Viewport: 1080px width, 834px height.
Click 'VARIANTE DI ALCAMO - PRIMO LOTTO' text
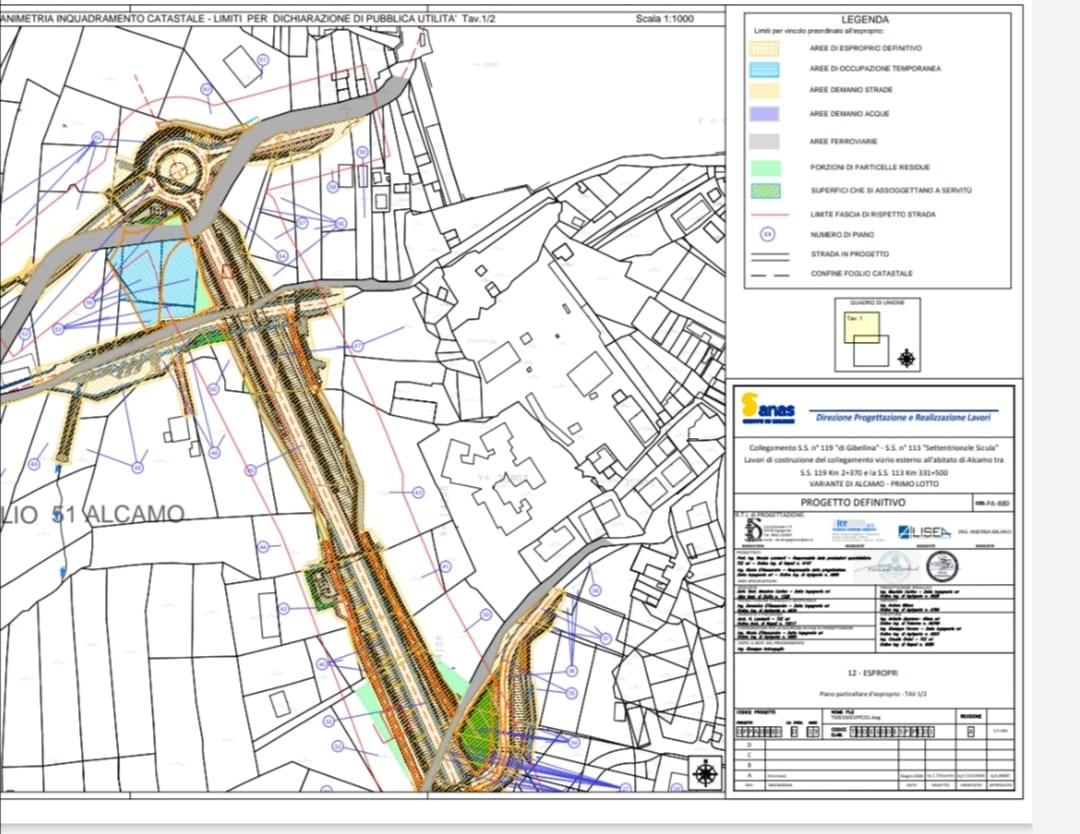click(x=873, y=483)
